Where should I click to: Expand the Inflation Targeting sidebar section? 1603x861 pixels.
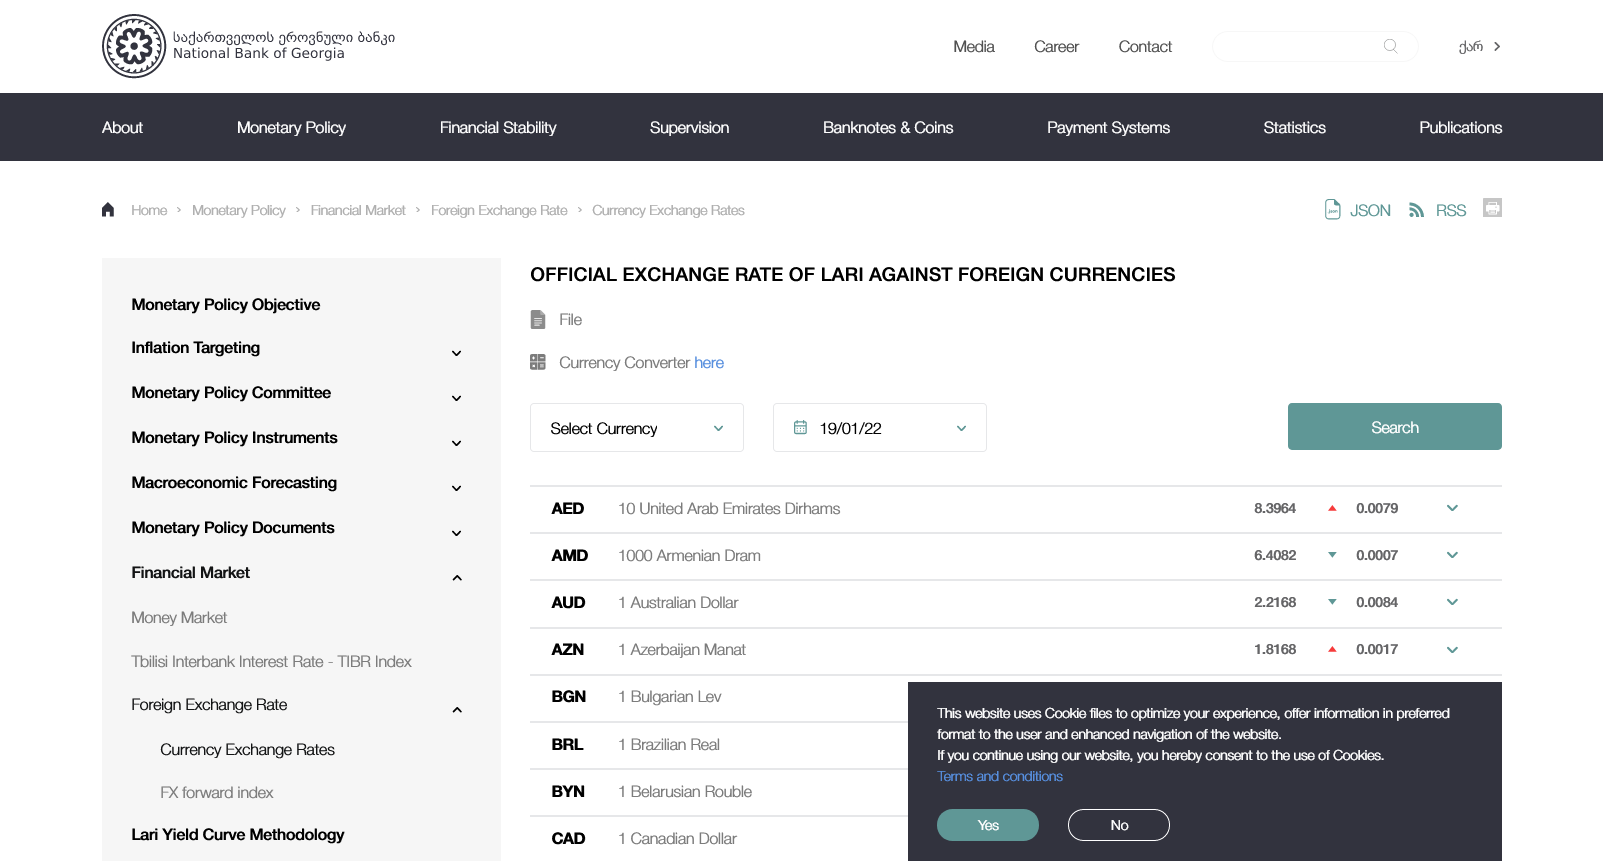(x=456, y=353)
